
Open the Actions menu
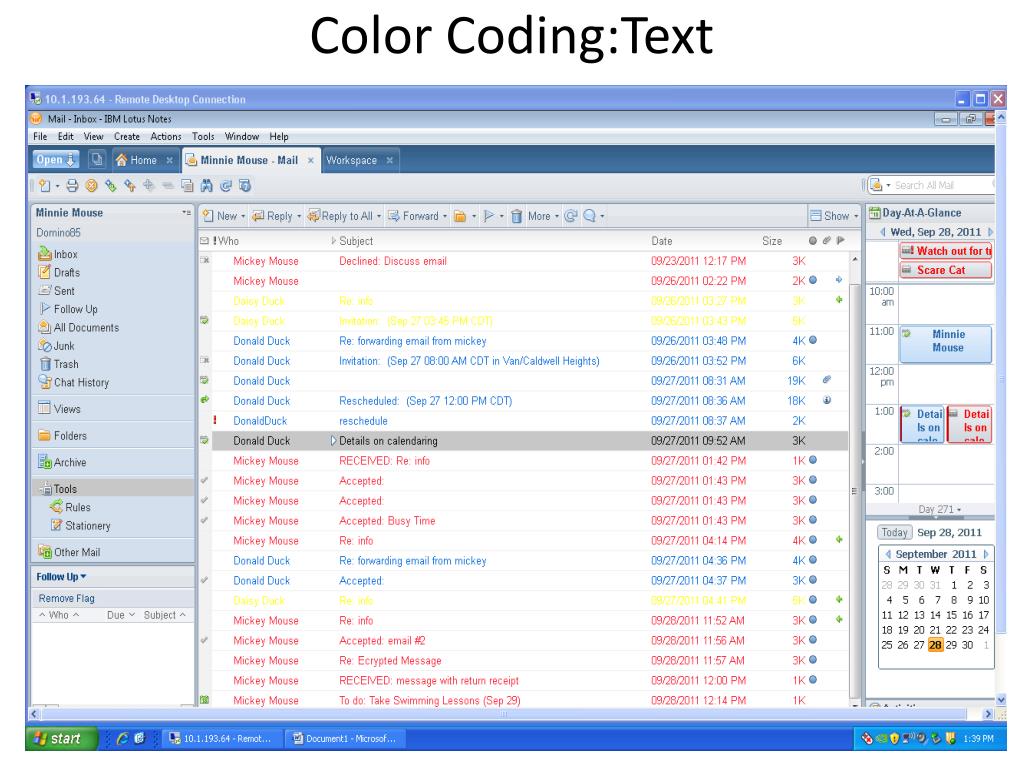(166, 136)
